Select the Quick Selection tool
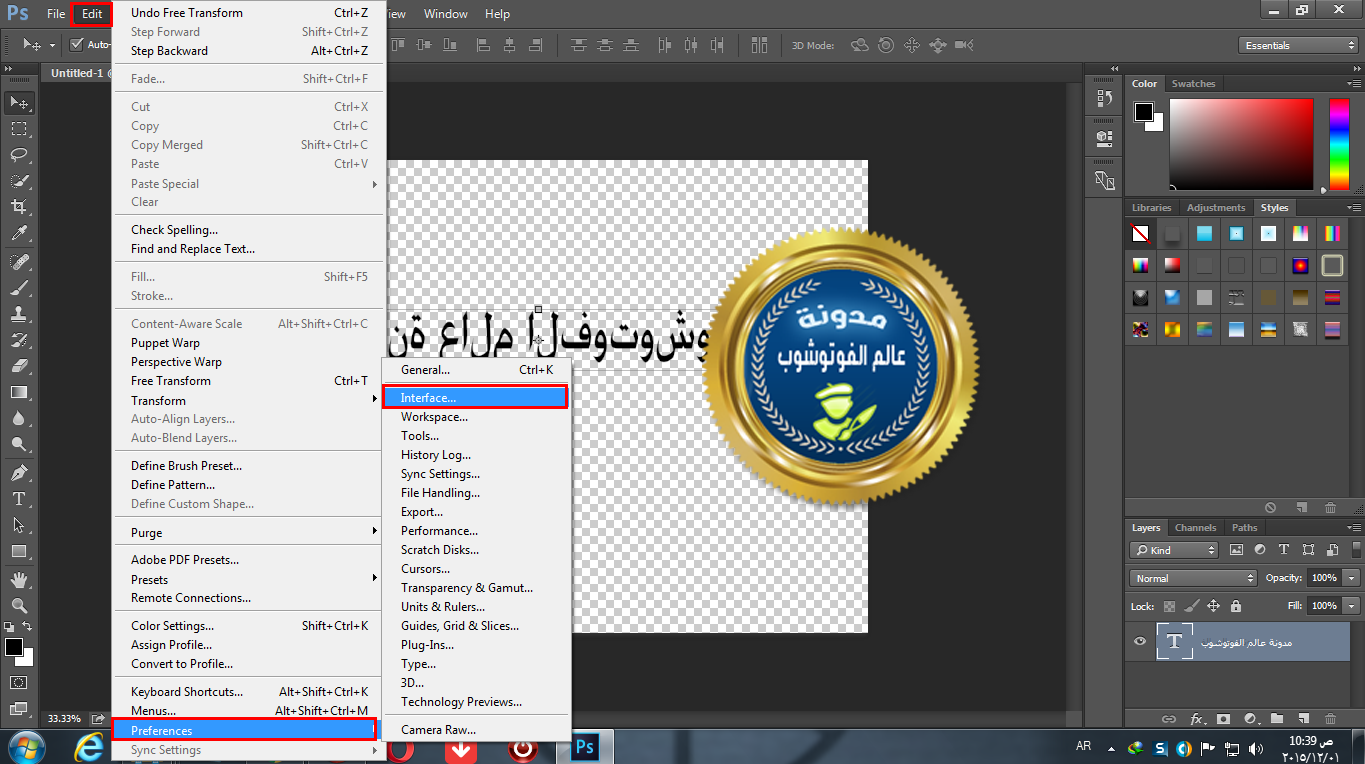This screenshot has height=764, width=1365. 19,181
